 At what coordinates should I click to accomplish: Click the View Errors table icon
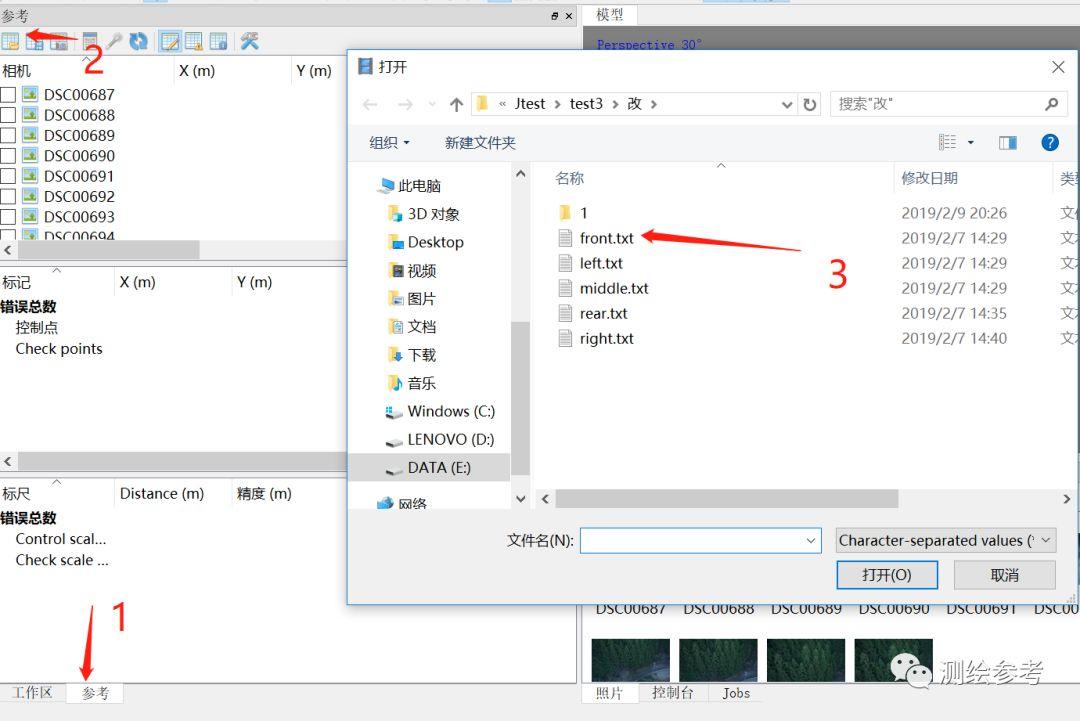coord(218,40)
